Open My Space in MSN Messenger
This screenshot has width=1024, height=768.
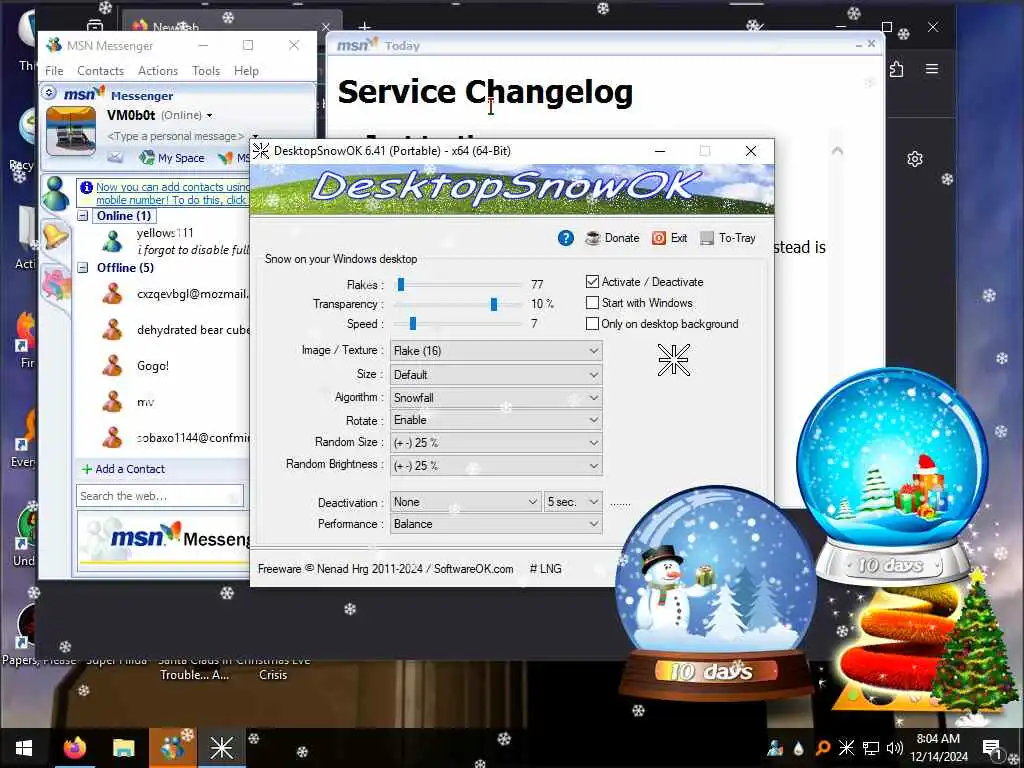click(x=172, y=157)
